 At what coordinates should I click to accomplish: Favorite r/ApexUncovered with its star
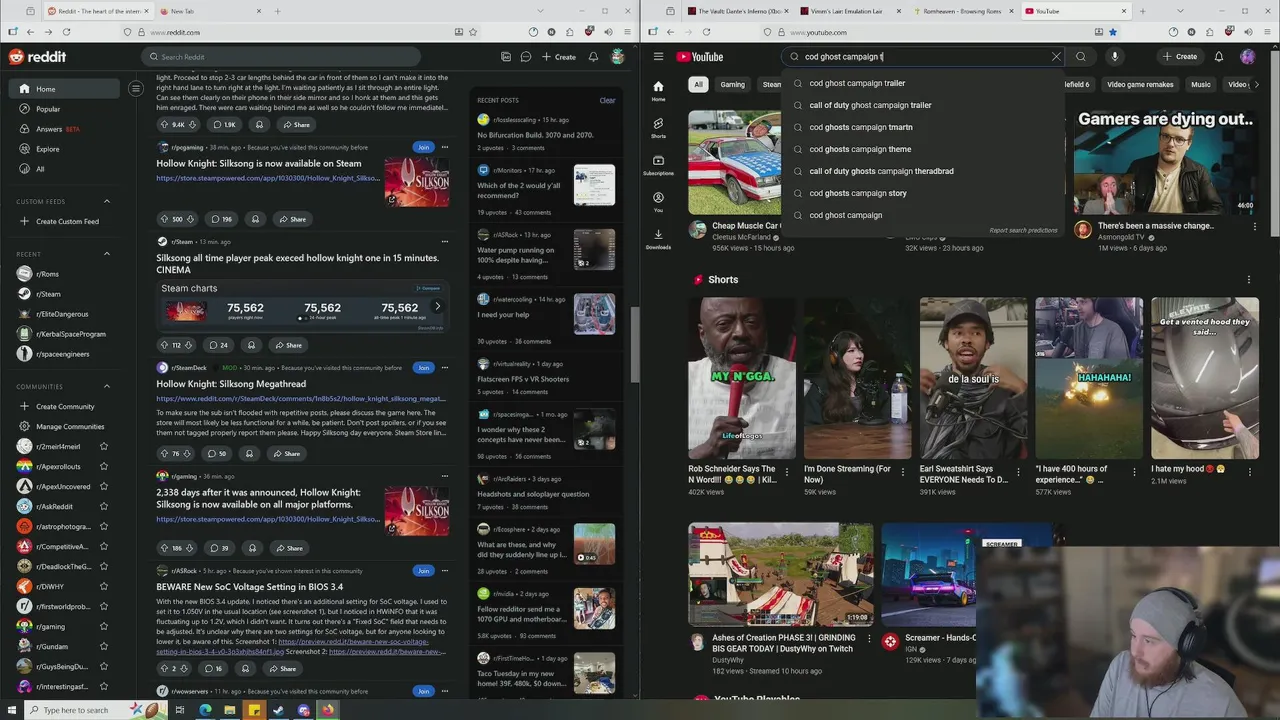(104, 487)
